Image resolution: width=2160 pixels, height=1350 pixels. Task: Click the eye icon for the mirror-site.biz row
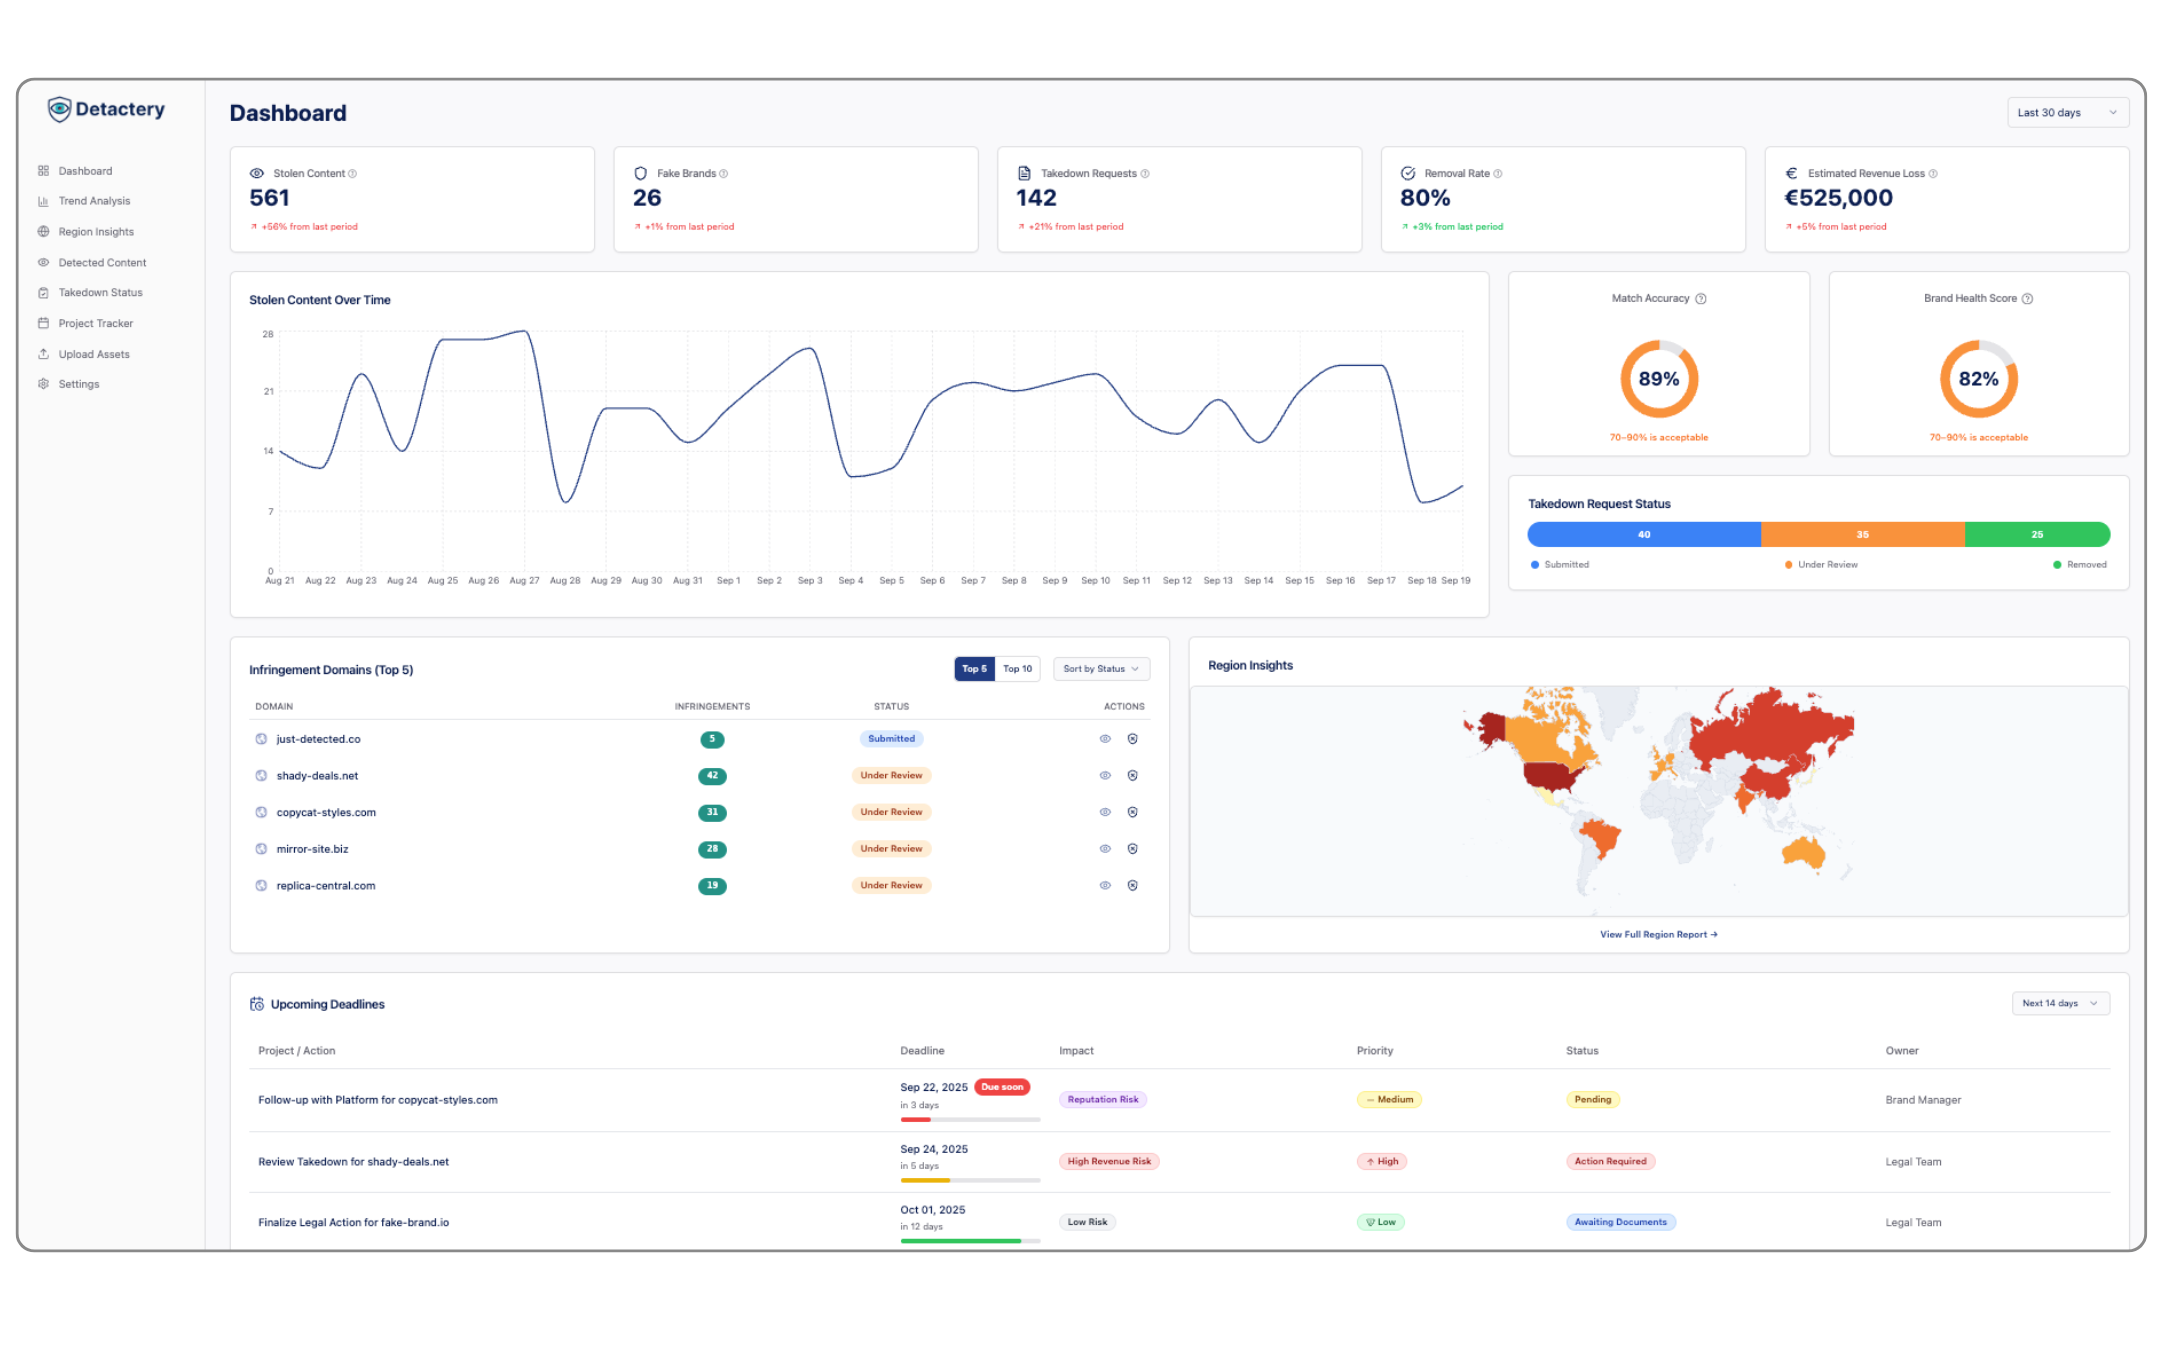[x=1105, y=849]
